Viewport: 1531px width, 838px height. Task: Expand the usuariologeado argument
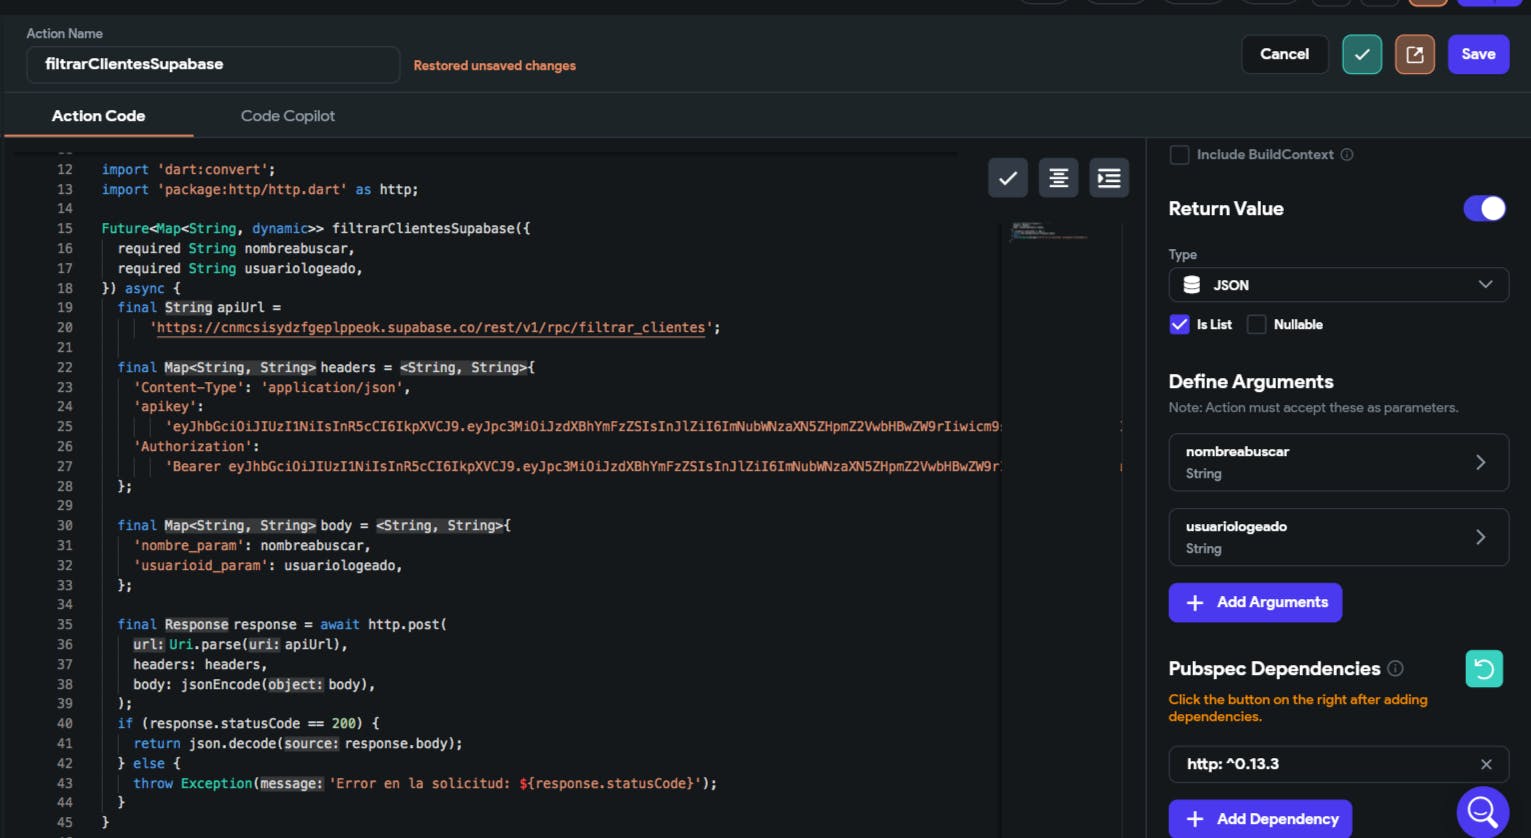coord(1337,537)
